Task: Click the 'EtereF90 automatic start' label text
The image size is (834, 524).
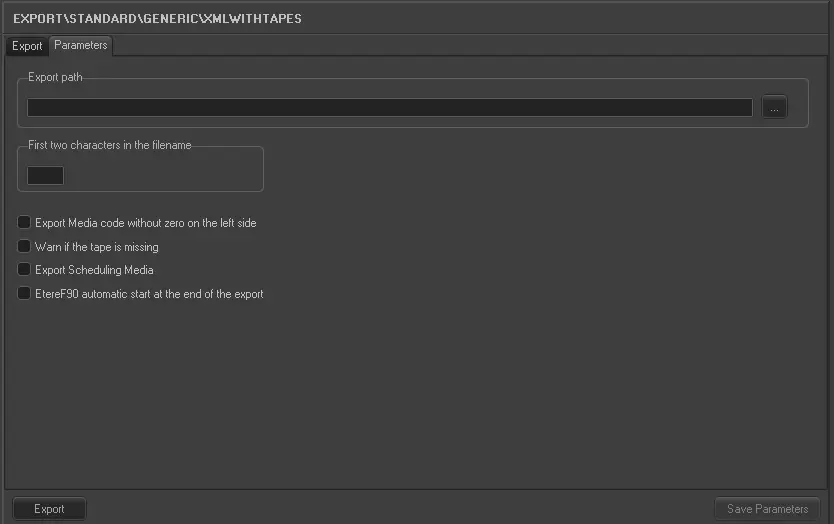Action: 149,294
